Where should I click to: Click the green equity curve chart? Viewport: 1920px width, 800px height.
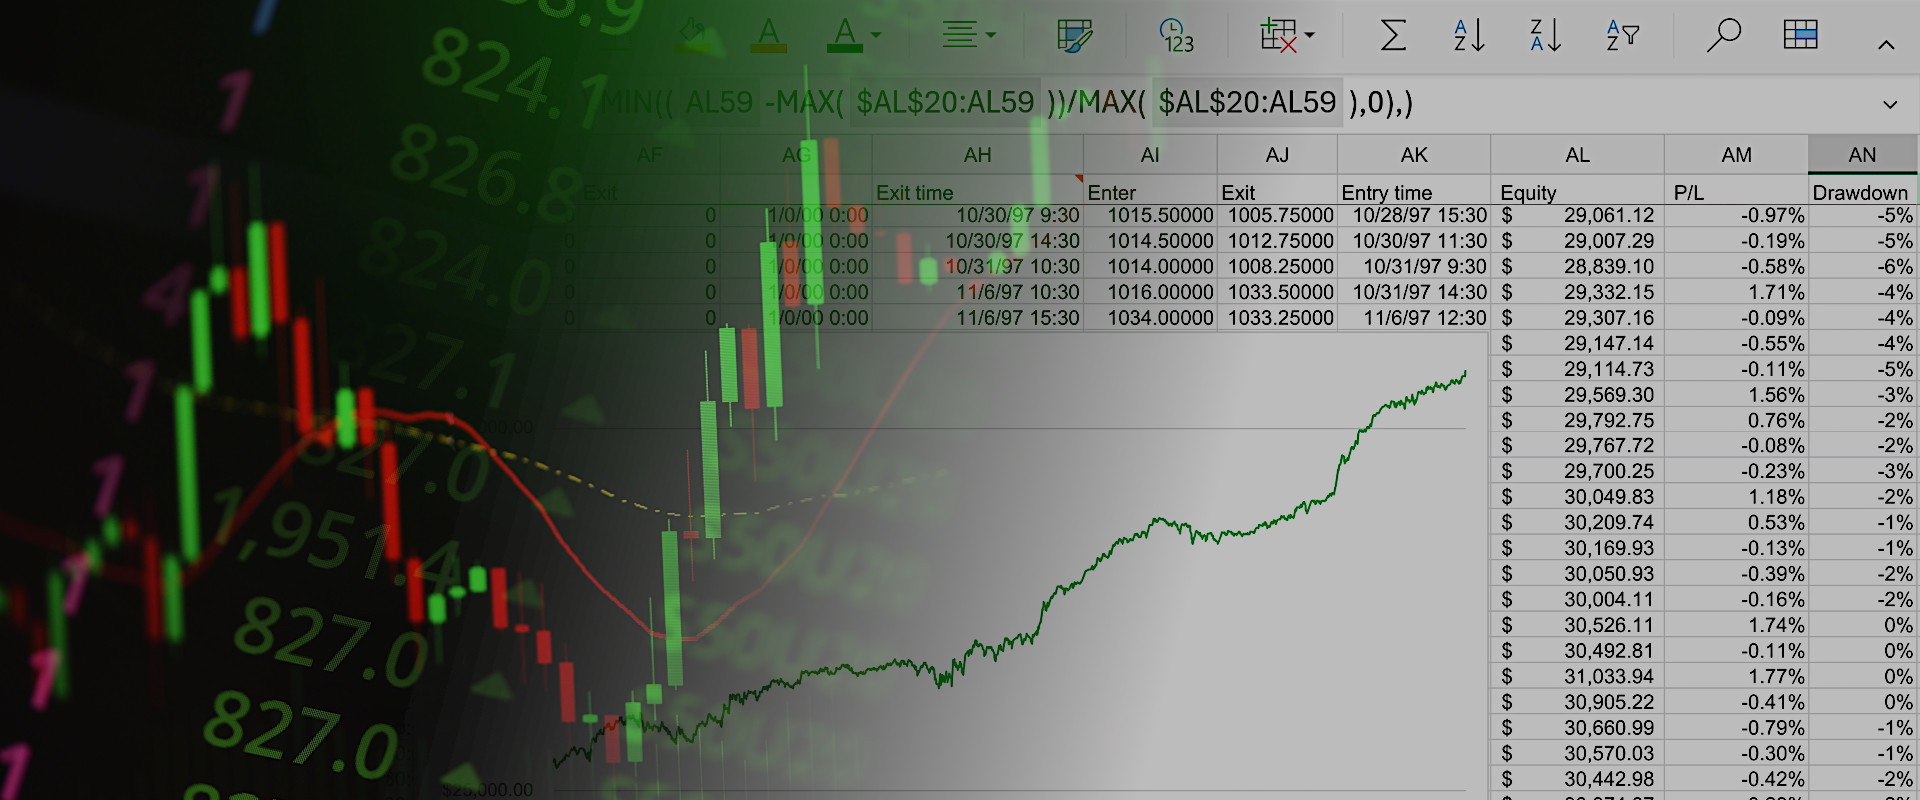coord(1010,570)
